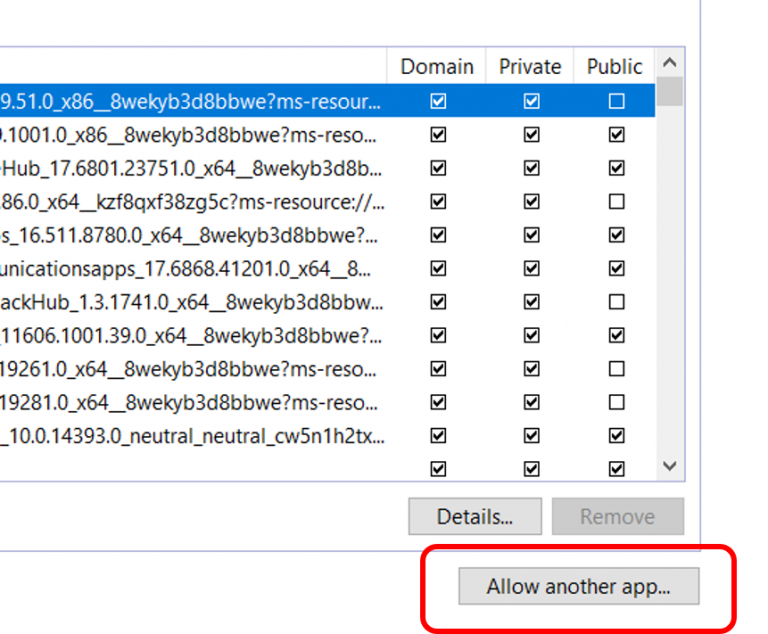The width and height of the screenshot is (768, 634).
Task: Uncheck Domain for the 11606.1001.39.0 entry
Action: click(x=437, y=335)
